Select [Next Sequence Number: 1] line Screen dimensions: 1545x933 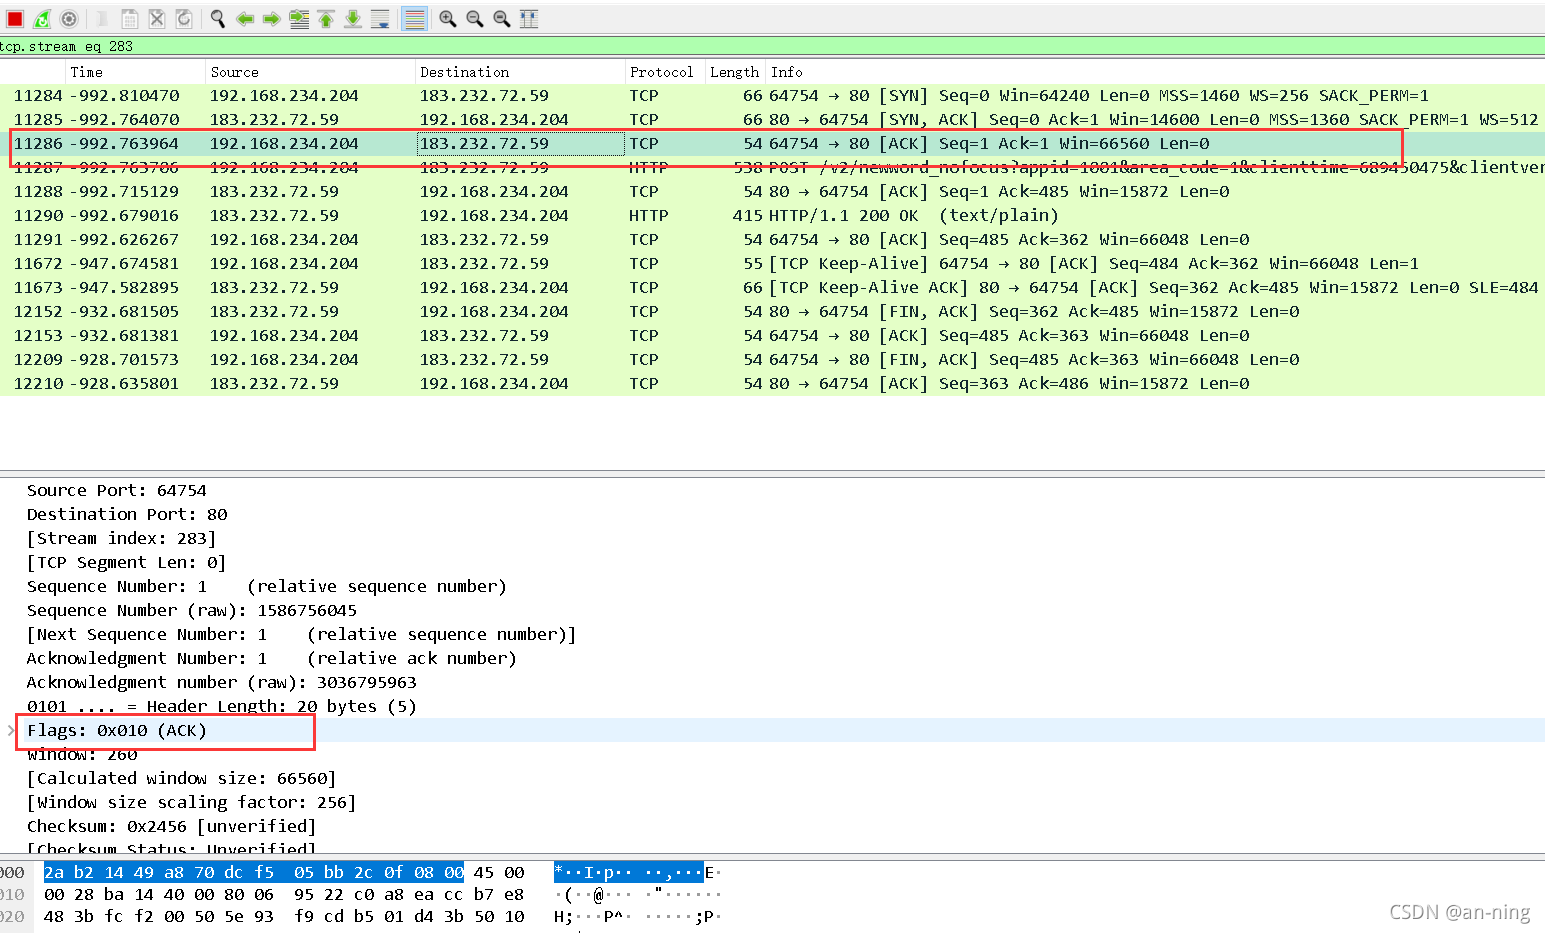pyautogui.click(x=301, y=634)
